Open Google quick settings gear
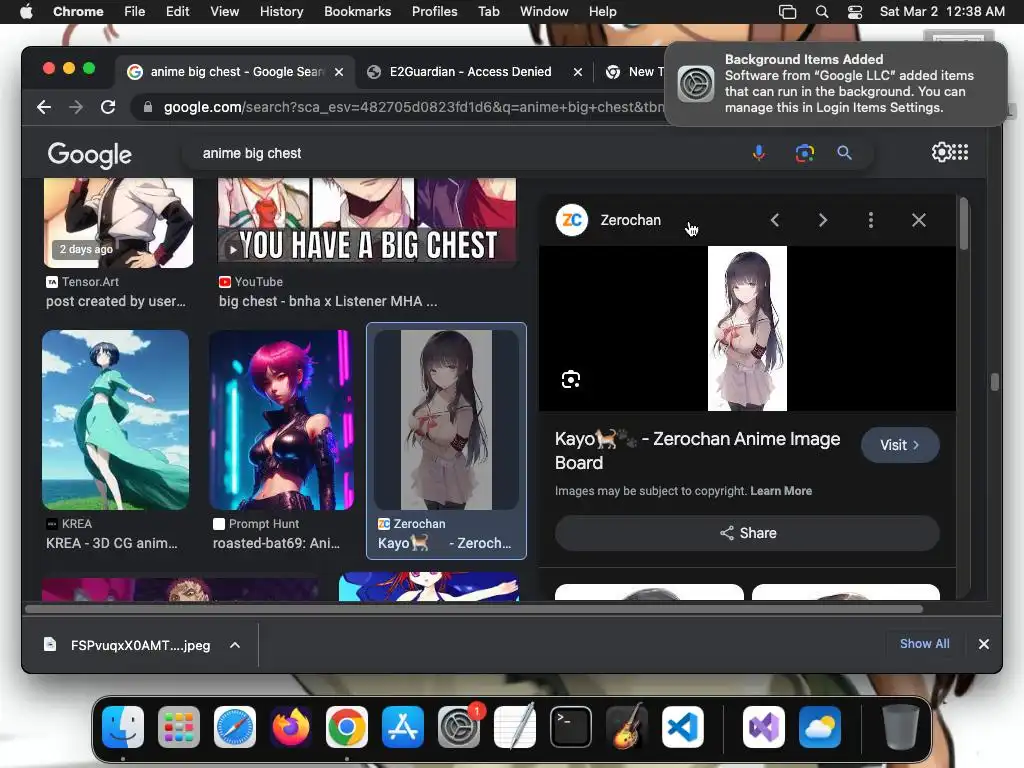1024x768 pixels. click(x=941, y=152)
